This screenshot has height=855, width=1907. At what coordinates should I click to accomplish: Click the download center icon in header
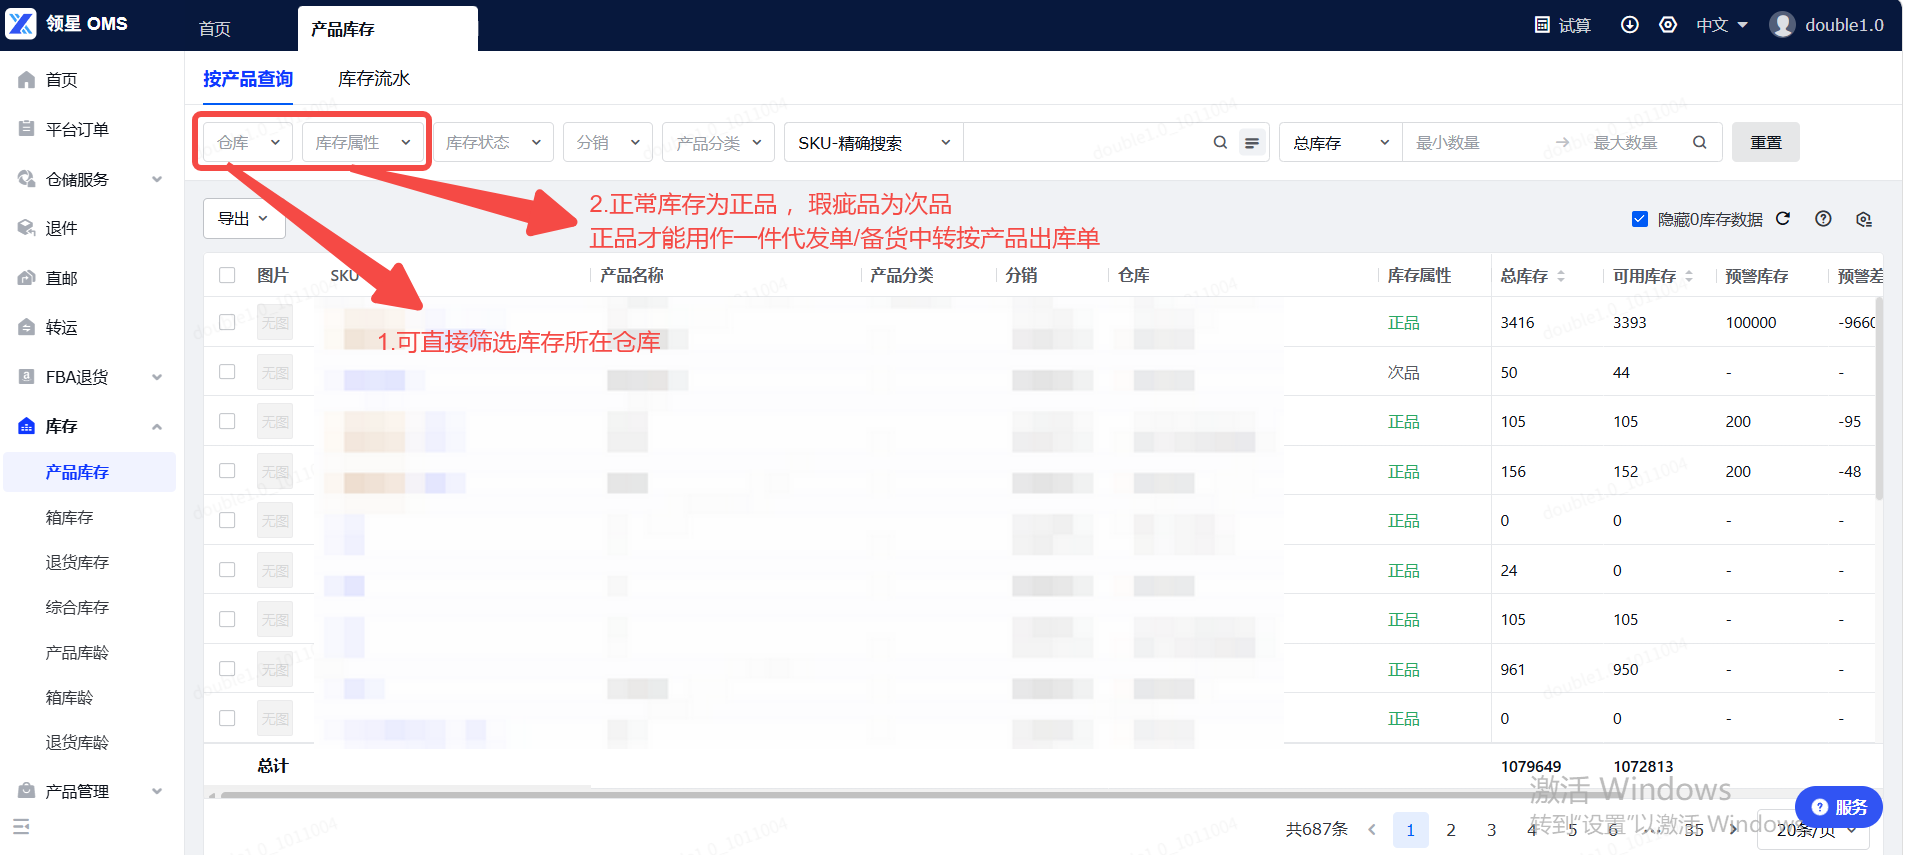coord(1629,25)
